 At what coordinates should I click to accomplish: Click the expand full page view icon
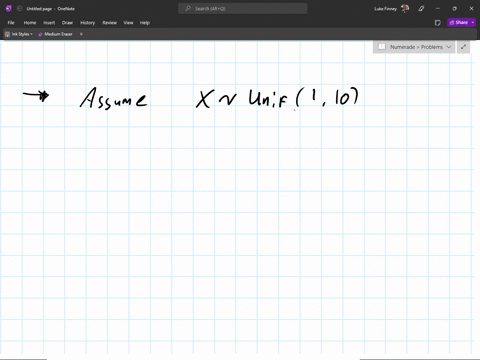point(463,47)
